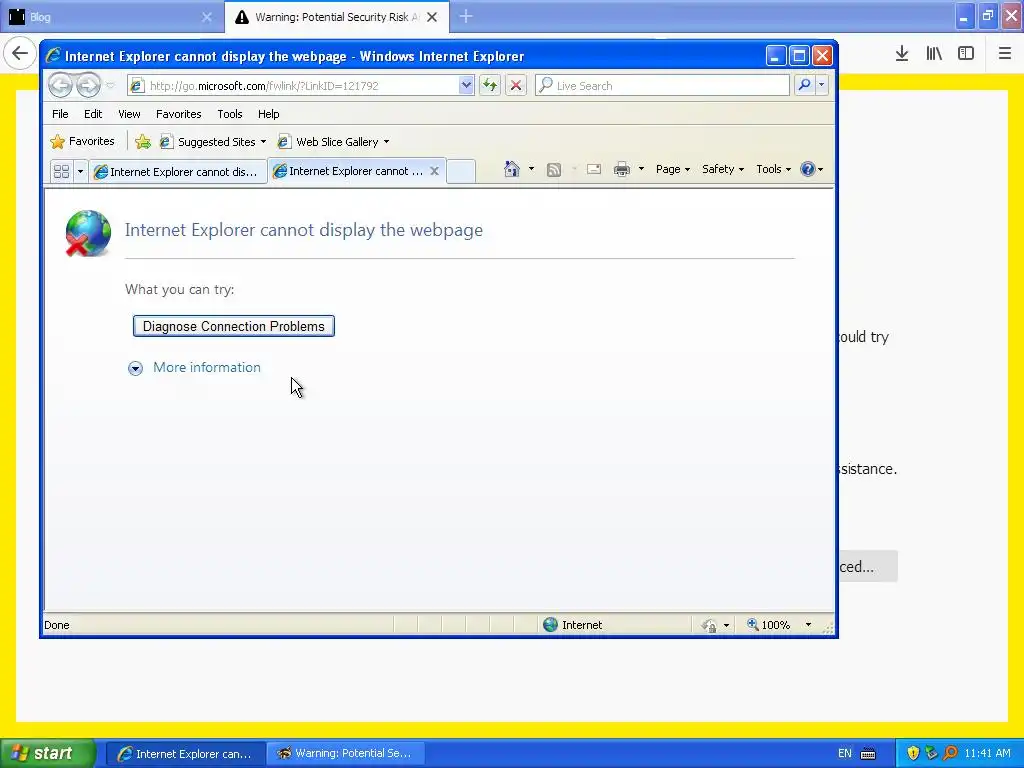Image resolution: width=1024 pixels, height=768 pixels.
Task: Open the Safety command menu
Action: (x=722, y=169)
